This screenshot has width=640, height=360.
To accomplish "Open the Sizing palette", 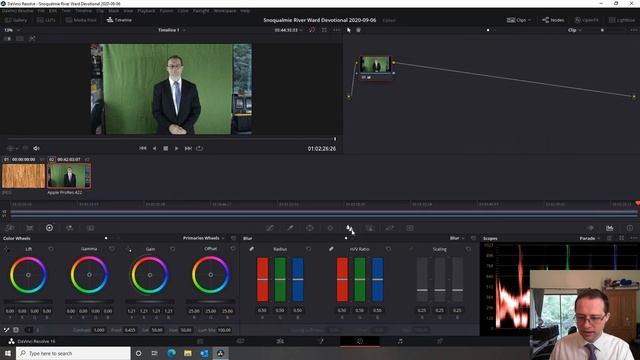I will (390, 228).
